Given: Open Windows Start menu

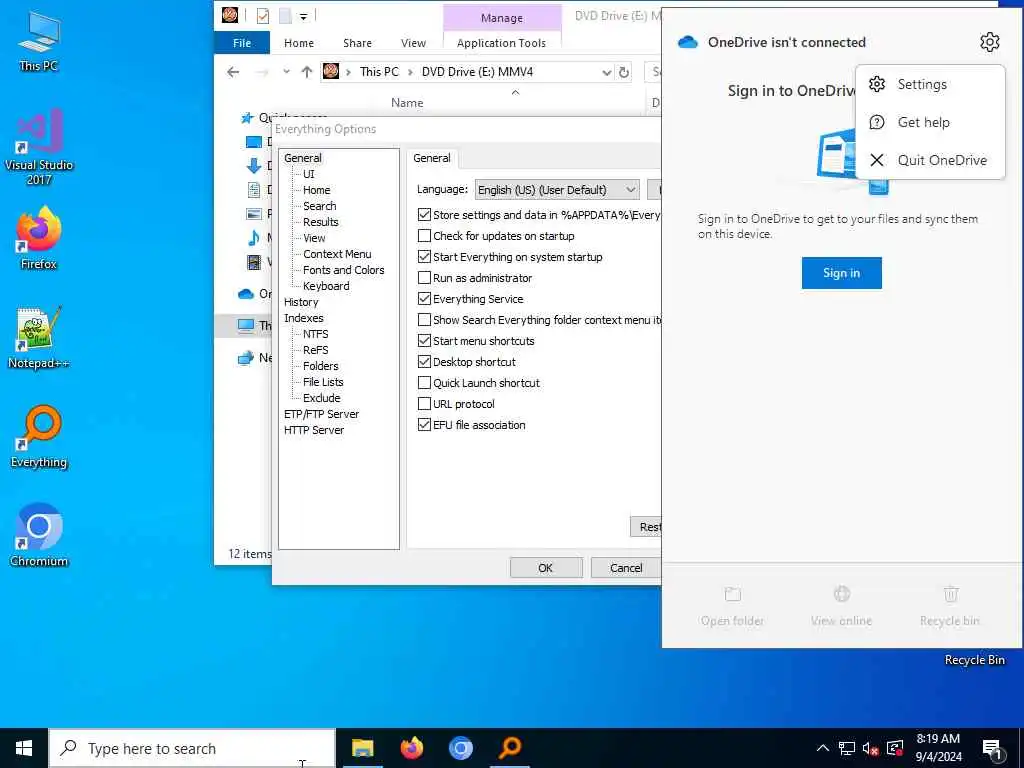Looking at the screenshot, I should [24, 748].
